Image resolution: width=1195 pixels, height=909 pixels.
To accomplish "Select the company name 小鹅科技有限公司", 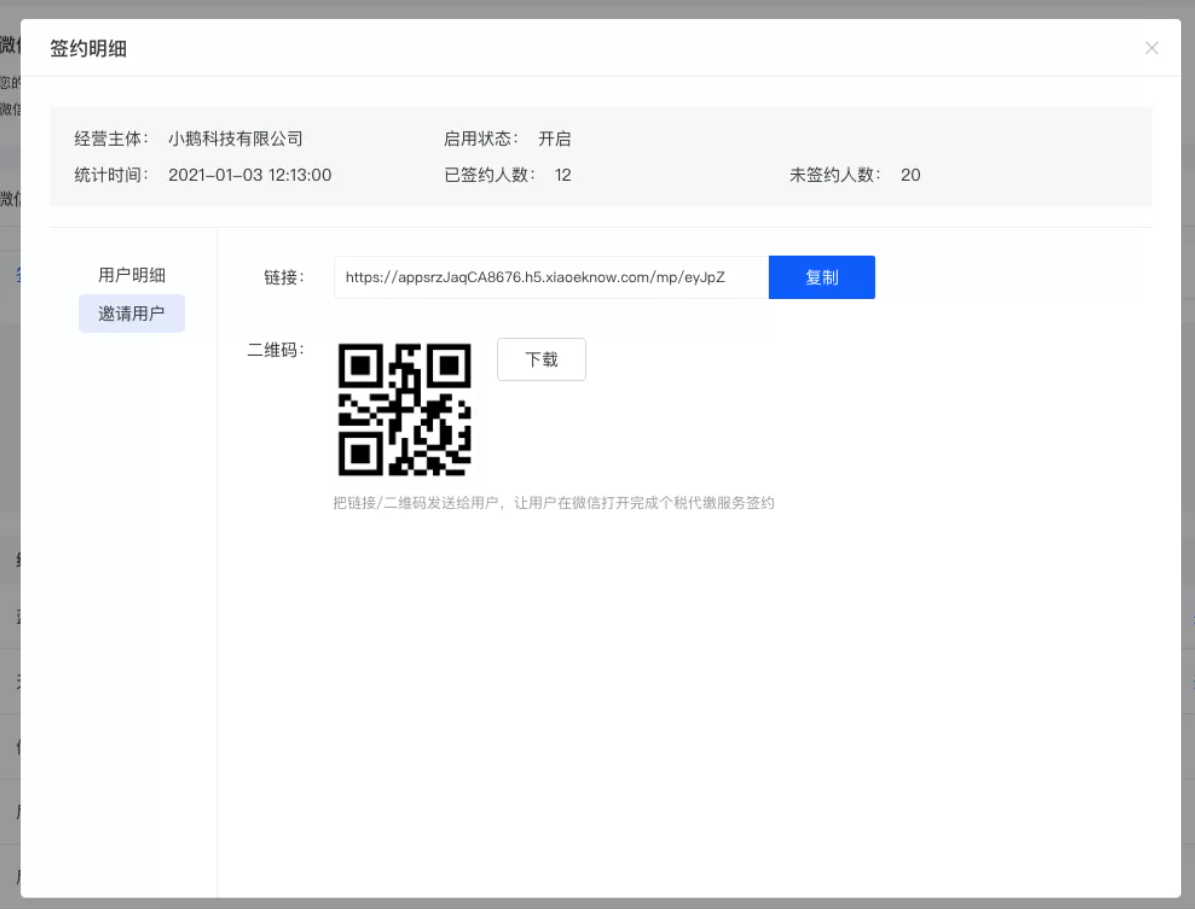I will pos(235,139).
